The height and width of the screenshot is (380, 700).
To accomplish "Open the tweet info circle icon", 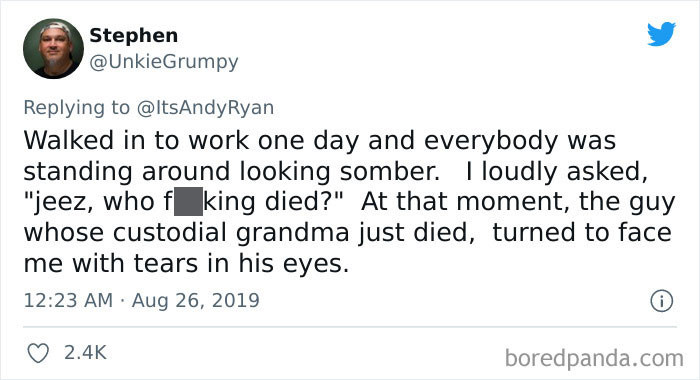I will coord(661,301).
